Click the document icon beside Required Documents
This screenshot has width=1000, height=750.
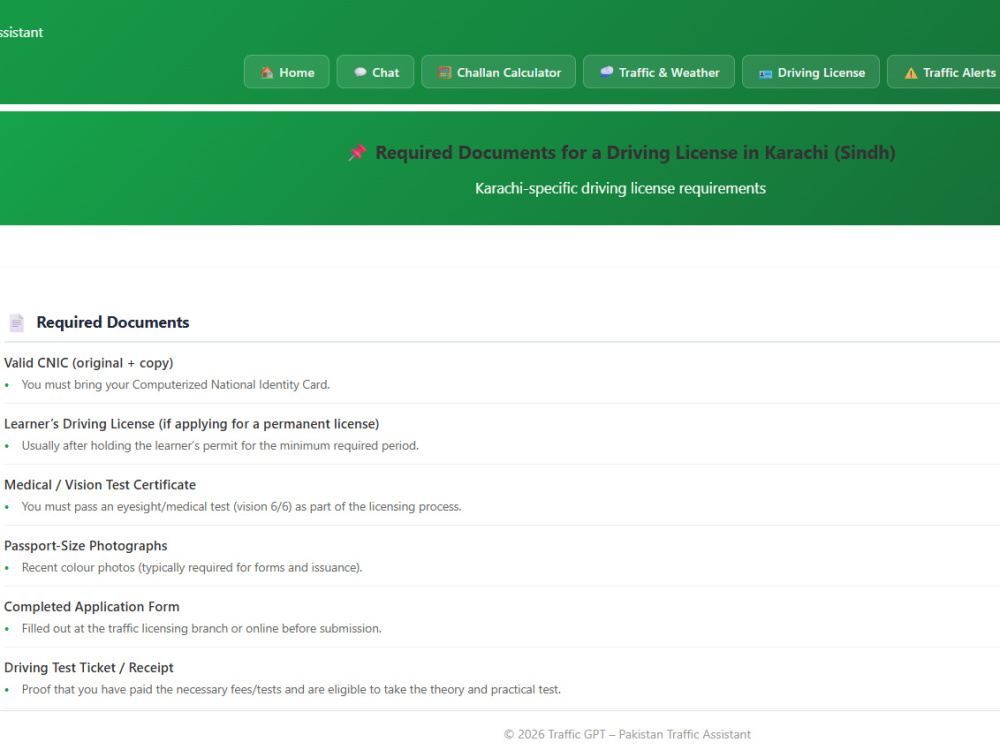[x=17, y=323]
